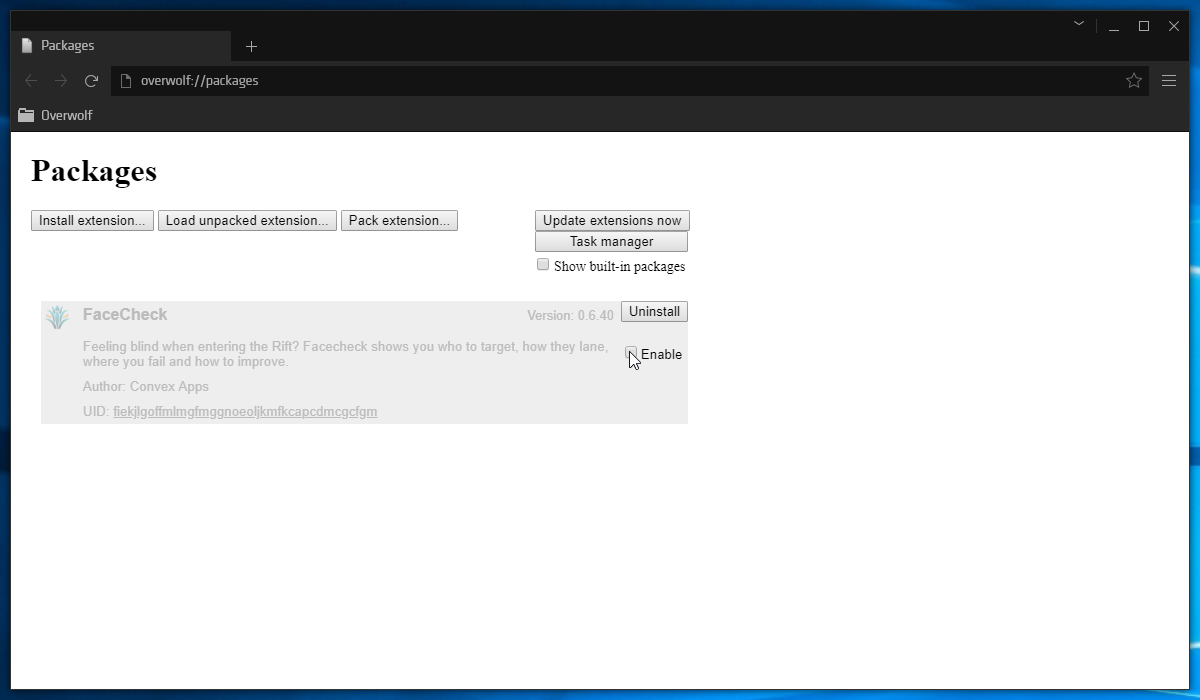The image size is (1200, 700).
Task: Bookmark this page with the star icon
Action: coord(1133,81)
